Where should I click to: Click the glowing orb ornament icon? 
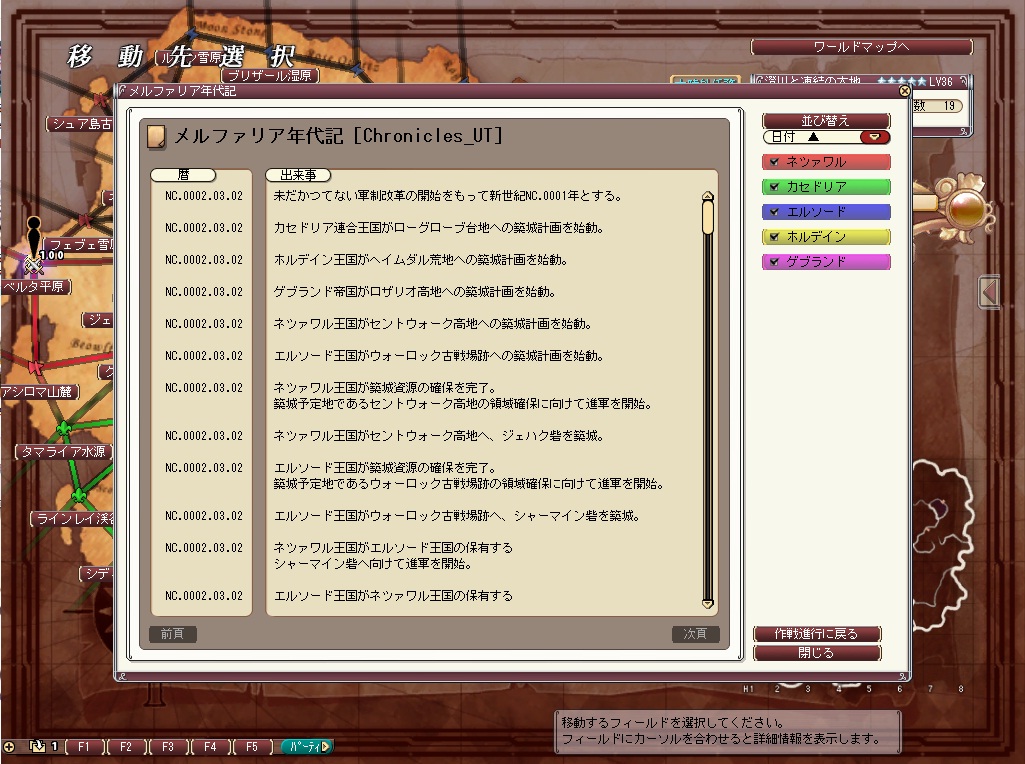[966, 209]
